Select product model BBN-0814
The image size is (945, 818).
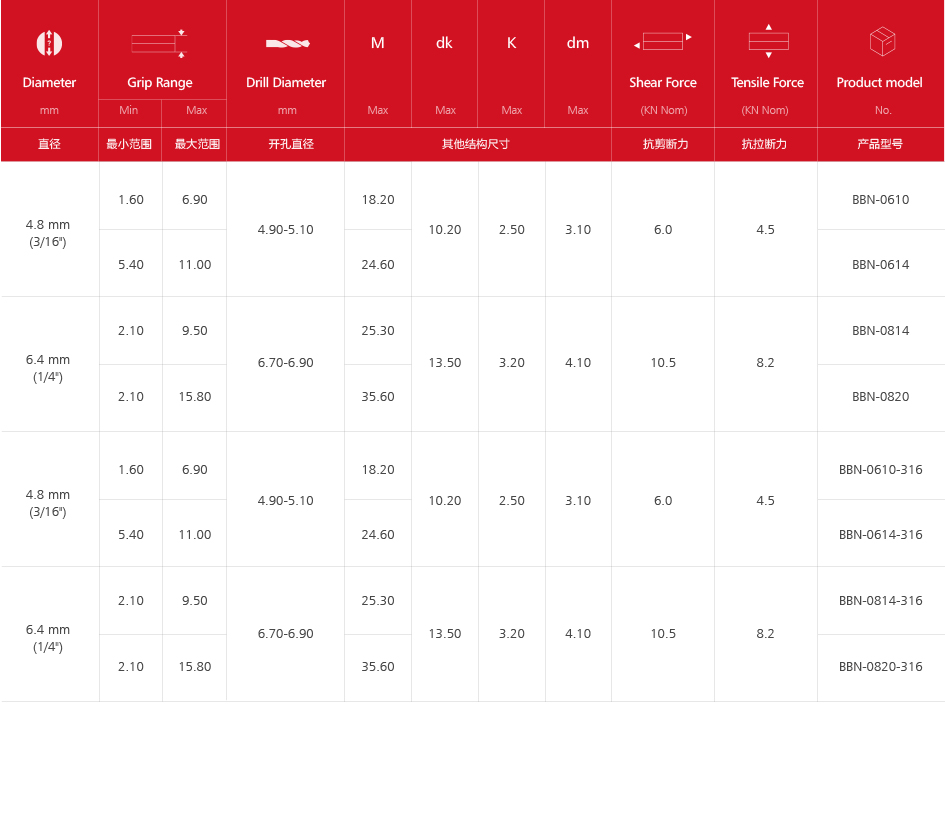click(881, 331)
